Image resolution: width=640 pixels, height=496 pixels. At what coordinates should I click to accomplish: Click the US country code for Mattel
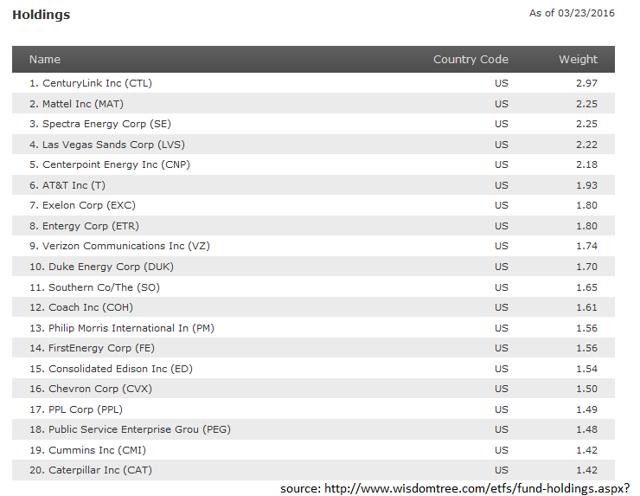(x=502, y=104)
